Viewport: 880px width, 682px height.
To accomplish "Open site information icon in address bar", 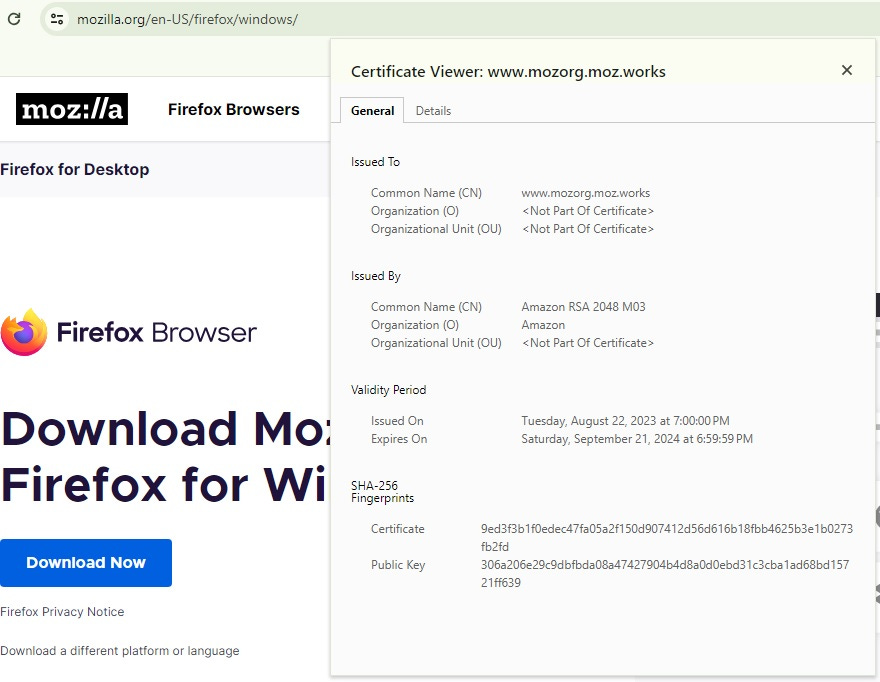I will pyautogui.click(x=57, y=19).
